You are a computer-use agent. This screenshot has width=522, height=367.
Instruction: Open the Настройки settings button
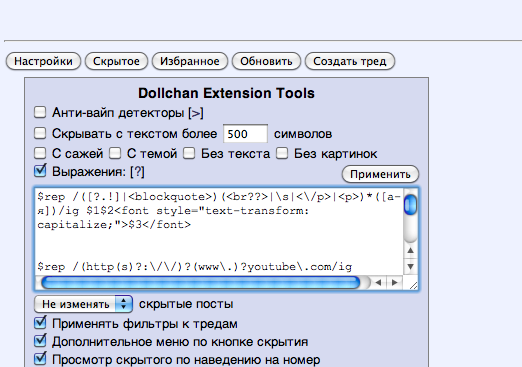43,61
